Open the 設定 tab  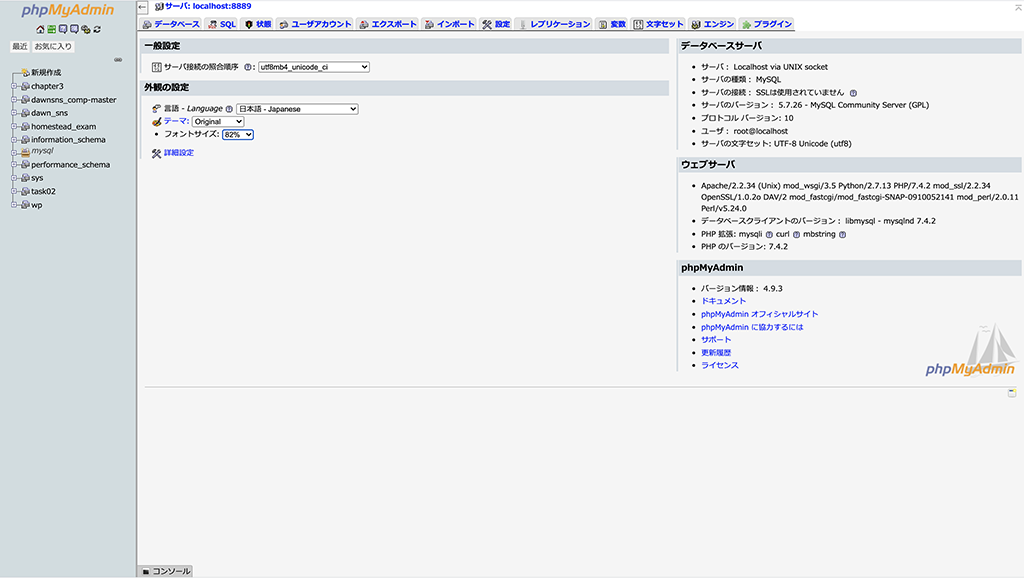(496, 24)
